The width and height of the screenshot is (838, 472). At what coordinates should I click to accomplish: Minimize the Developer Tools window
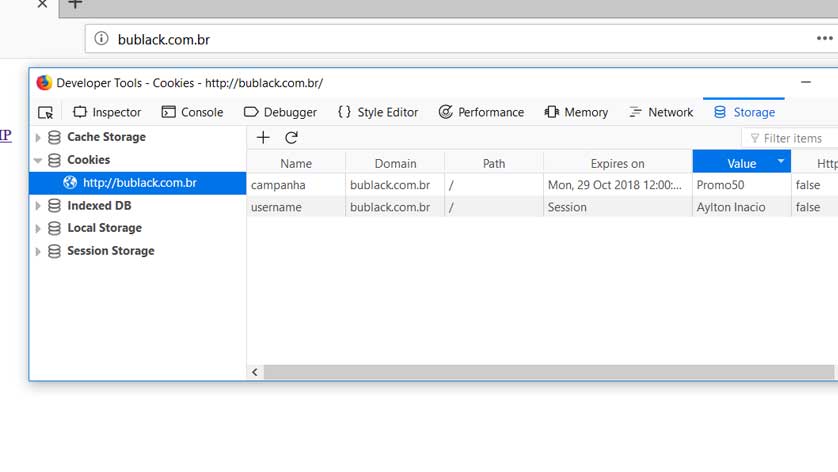(806, 82)
